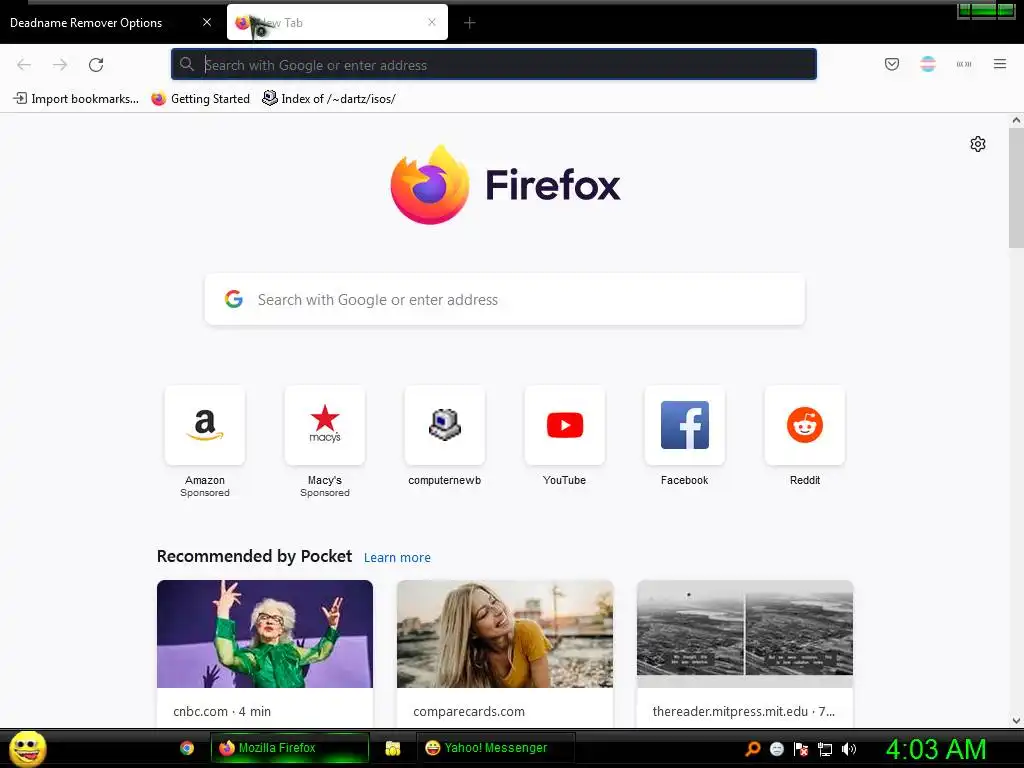The height and width of the screenshot is (768, 1024).
Task: Open the Facebook shortcut tile
Action: click(684, 425)
